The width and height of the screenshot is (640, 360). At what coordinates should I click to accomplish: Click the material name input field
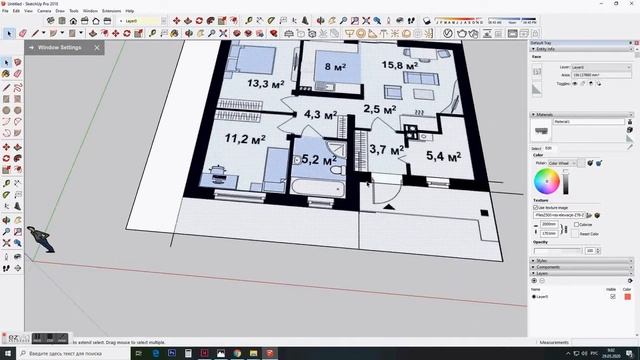pyautogui.click(x=589, y=122)
